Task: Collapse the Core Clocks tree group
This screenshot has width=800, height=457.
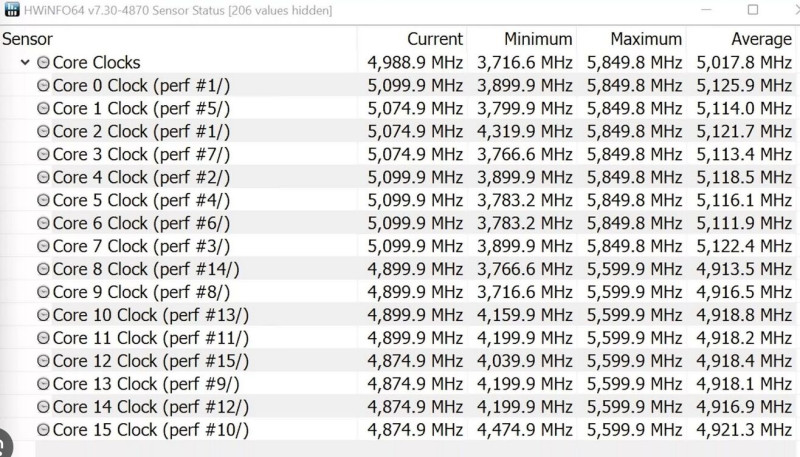Action: 25,62
